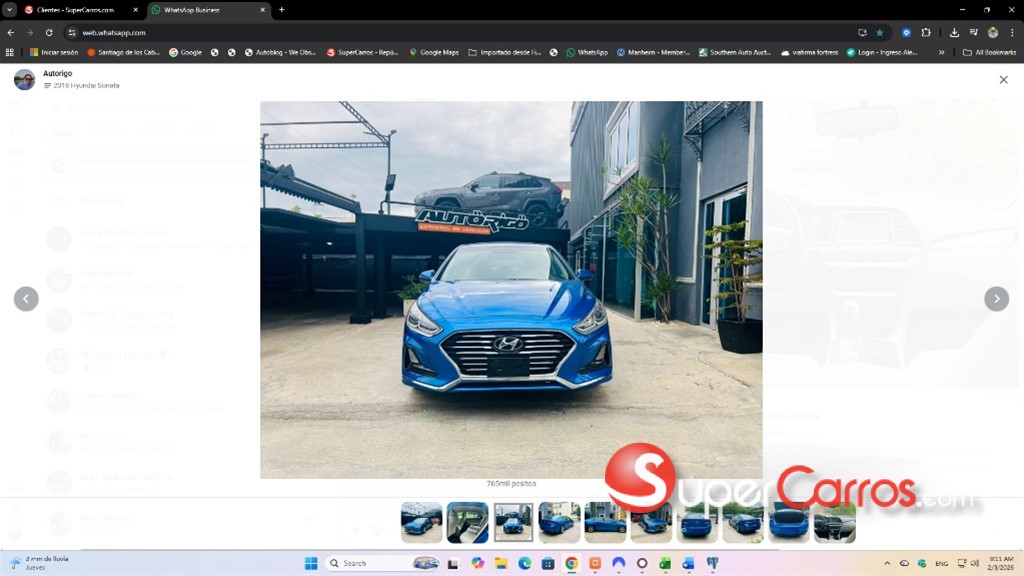Open the Manheim bookmark

click(x=653, y=52)
